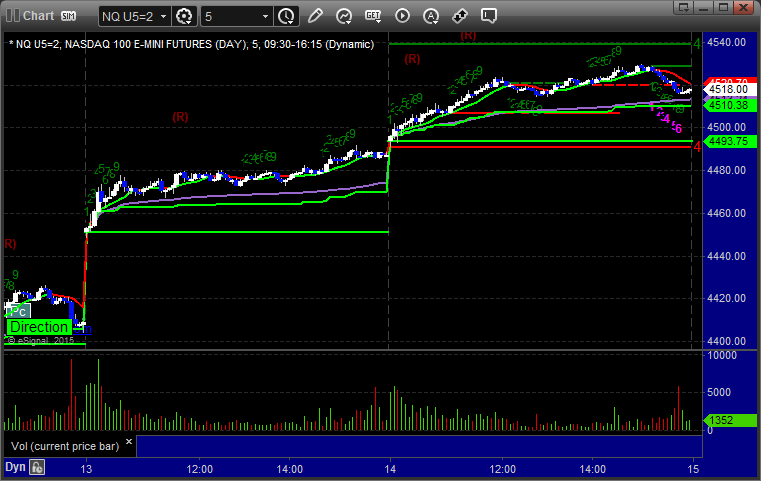Click the SIM mode badge
Image resolution: width=761 pixels, height=481 pixels.
tap(68, 16)
